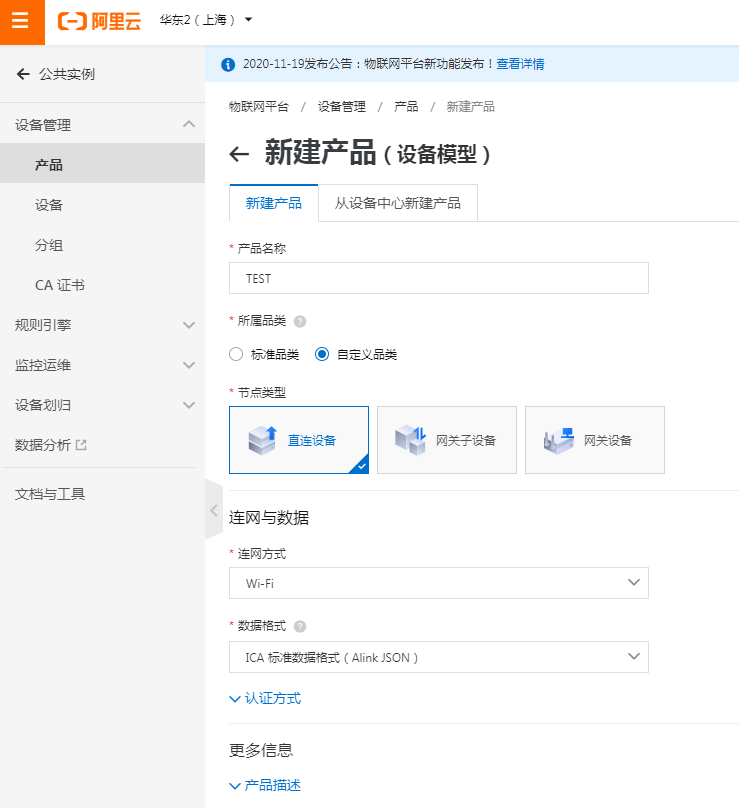Click the help icon next to 数据格式
Screen dimensions: 739x808
pos(299,627)
